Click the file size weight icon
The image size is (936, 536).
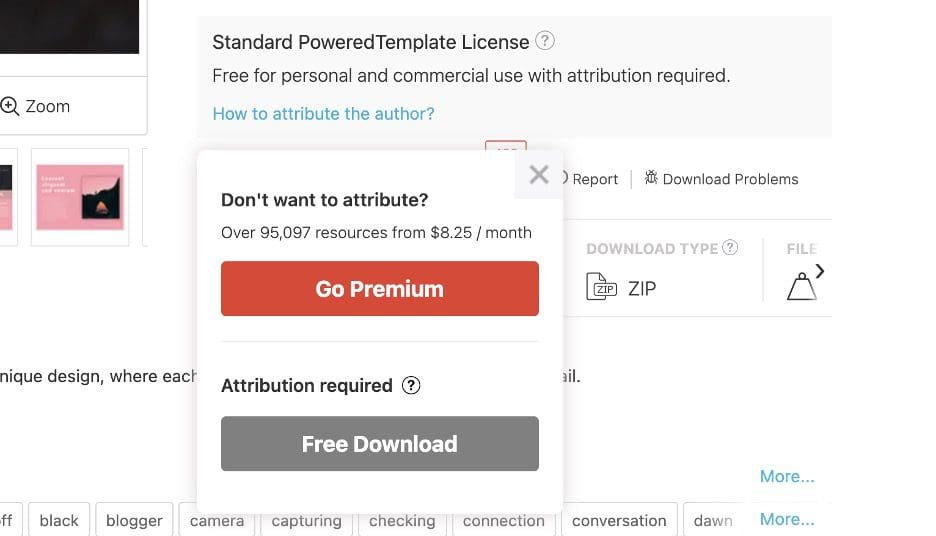click(801, 288)
